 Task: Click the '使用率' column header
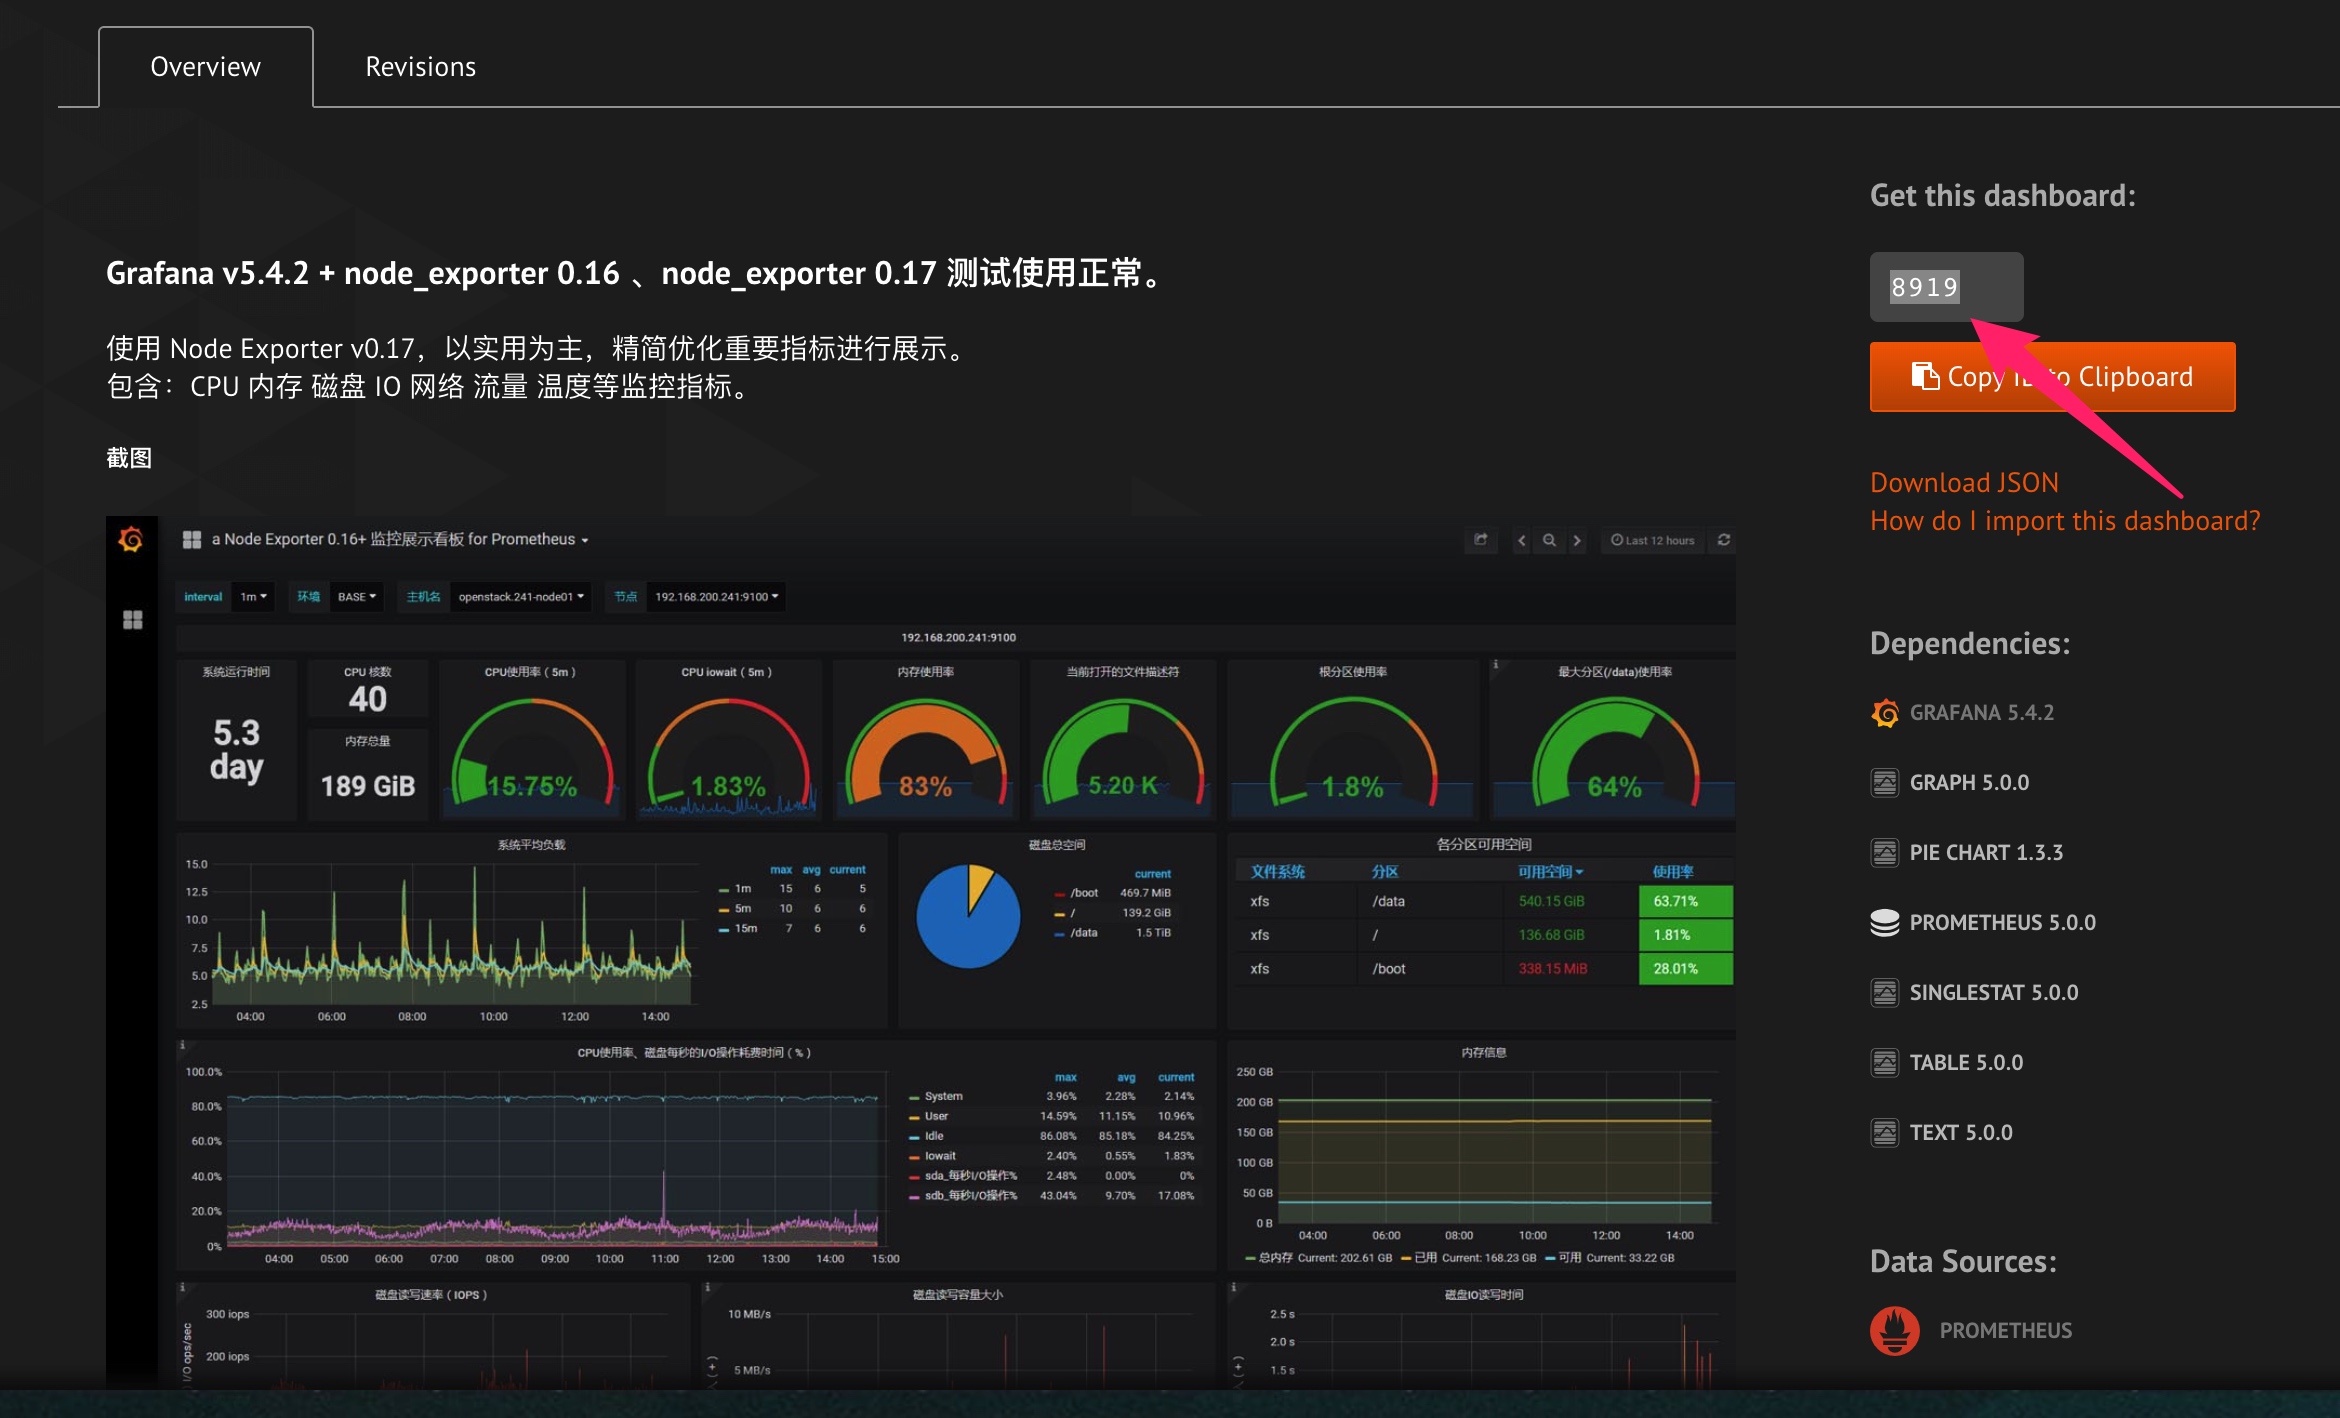(1673, 872)
